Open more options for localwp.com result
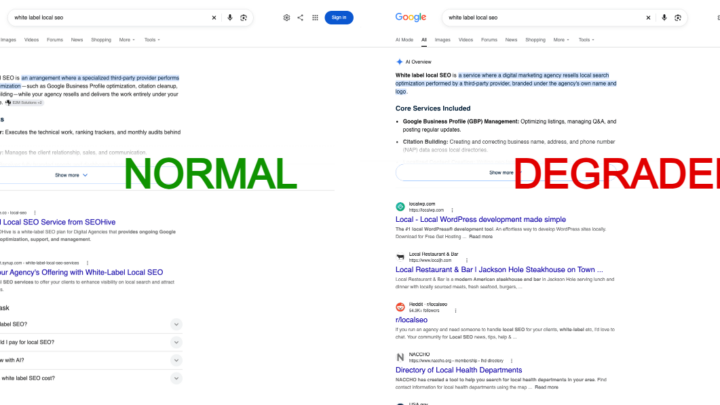 (452, 210)
